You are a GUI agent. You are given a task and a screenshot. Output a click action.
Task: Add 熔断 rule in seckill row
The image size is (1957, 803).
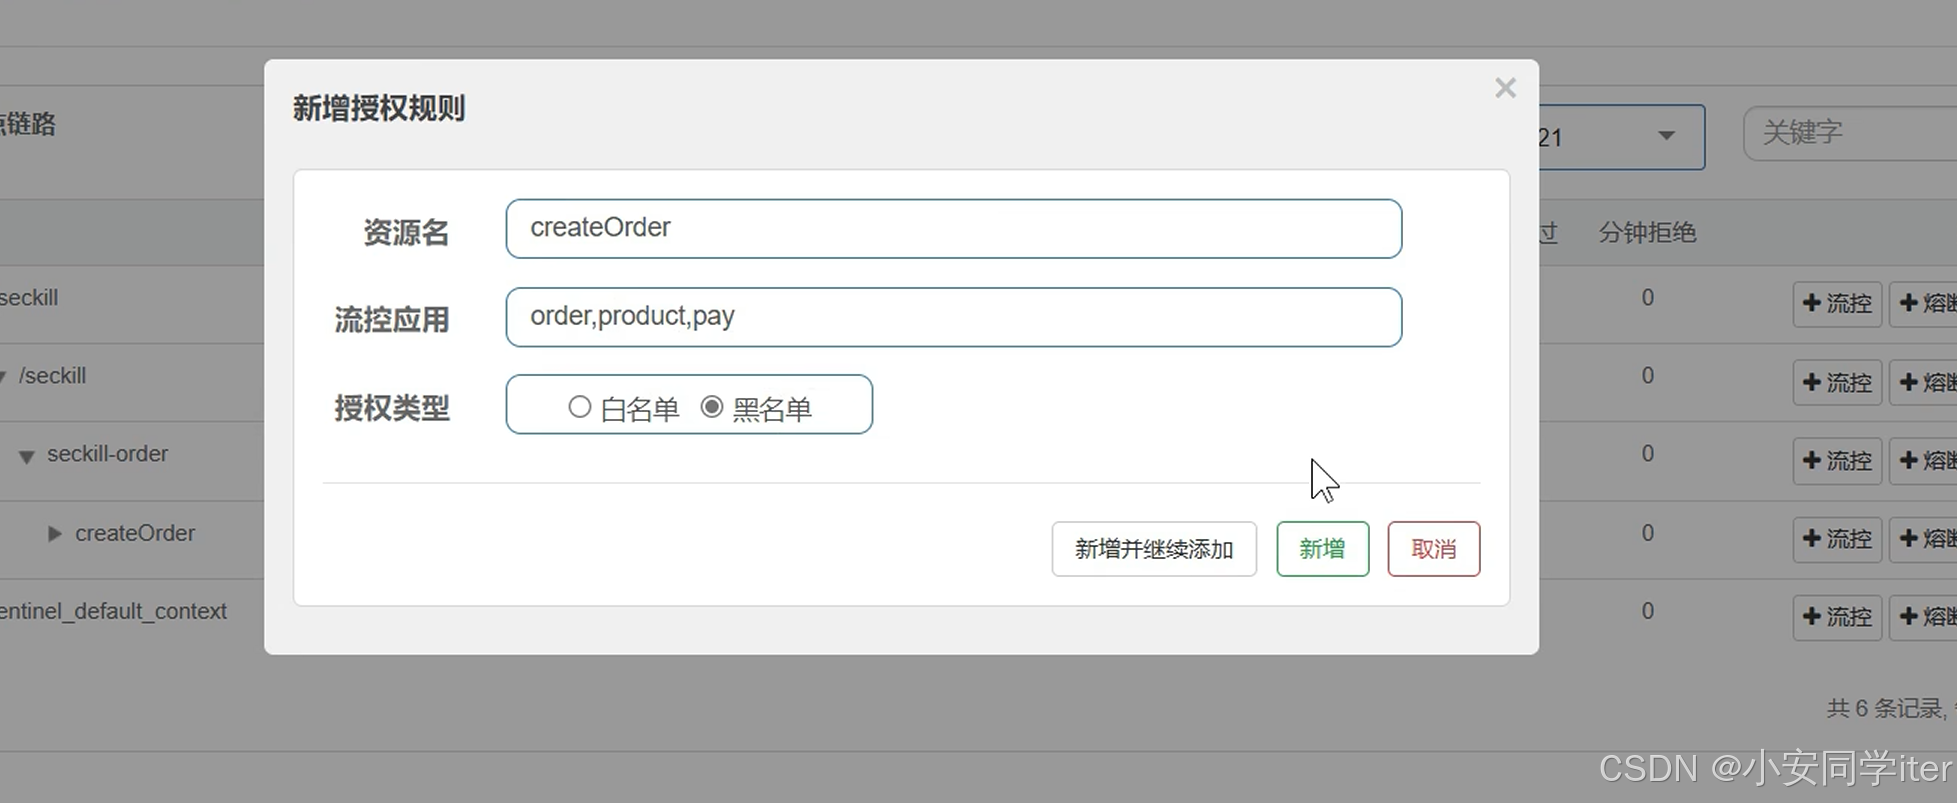point(1924,303)
